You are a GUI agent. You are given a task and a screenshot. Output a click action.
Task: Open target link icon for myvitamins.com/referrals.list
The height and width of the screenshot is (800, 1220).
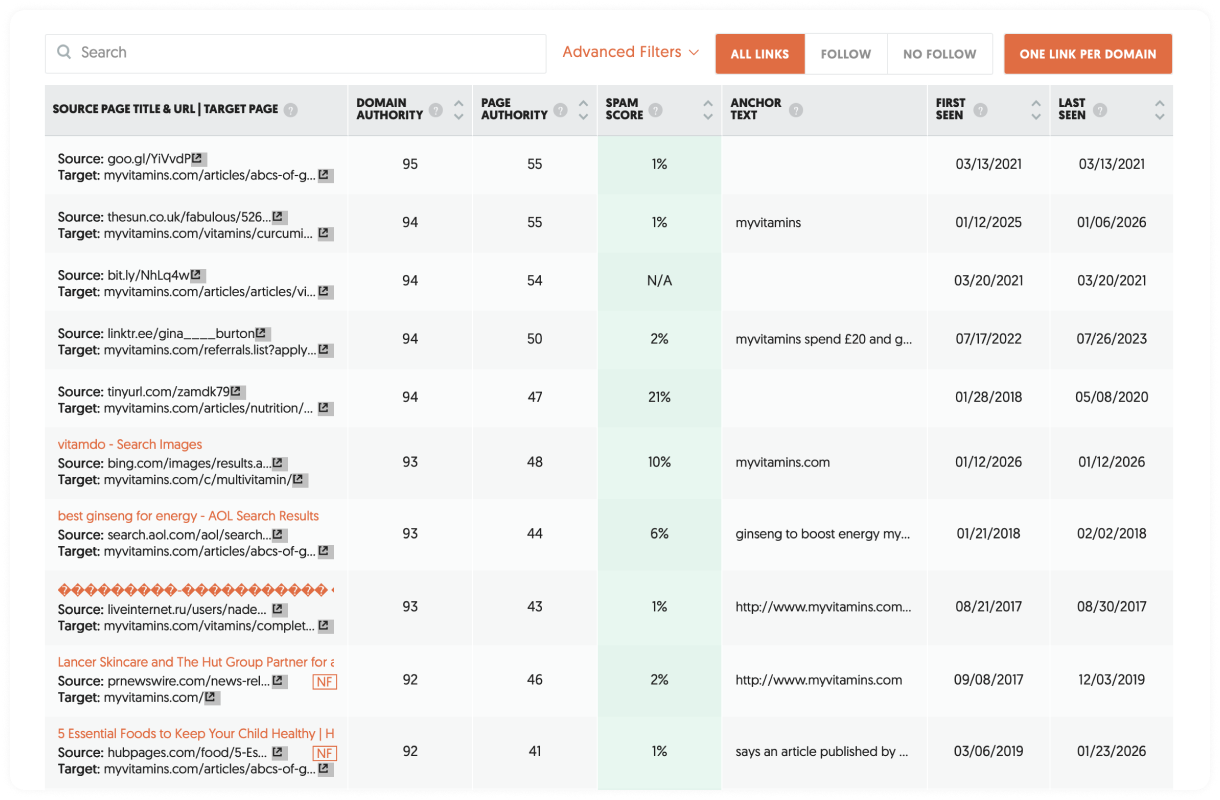pyautogui.click(x=325, y=350)
